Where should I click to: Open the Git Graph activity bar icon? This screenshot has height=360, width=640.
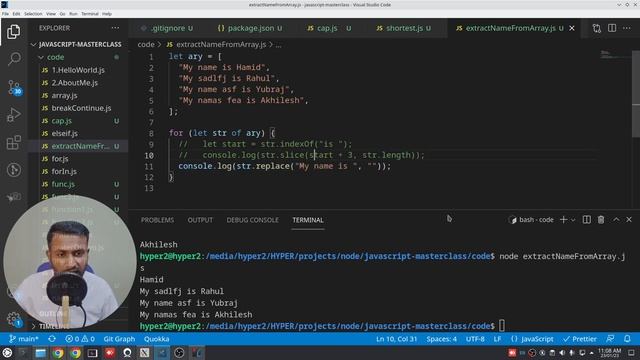(x=13, y=170)
